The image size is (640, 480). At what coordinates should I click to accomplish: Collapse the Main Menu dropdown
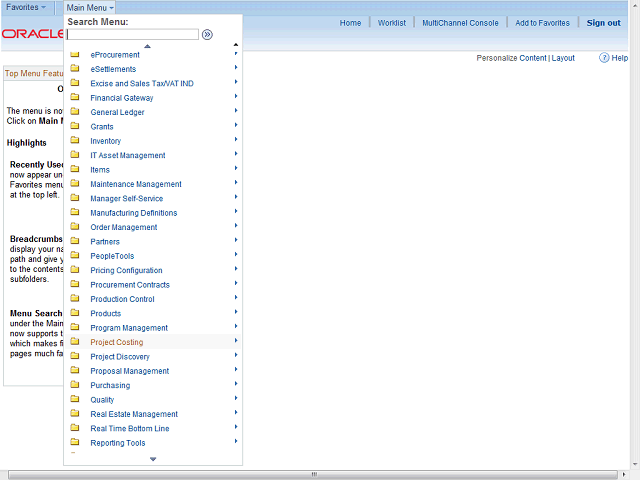(x=90, y=8)
